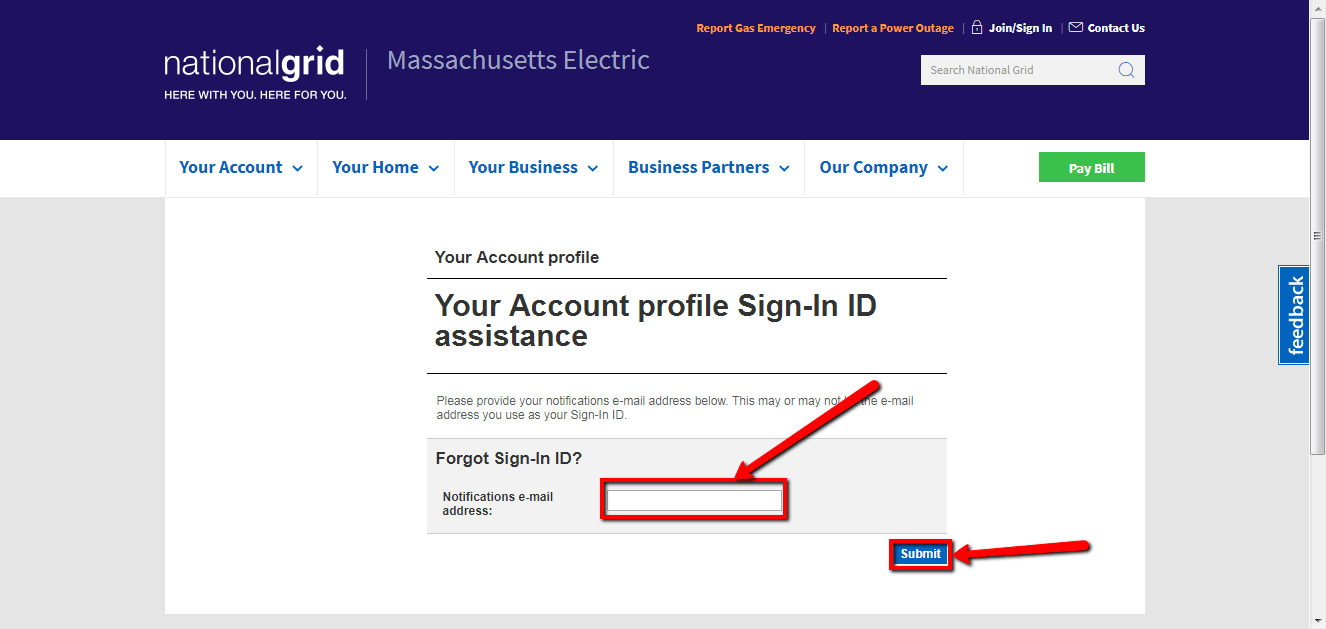
Task: Click the green Pay Bill button
Action: coord(1091,167)
